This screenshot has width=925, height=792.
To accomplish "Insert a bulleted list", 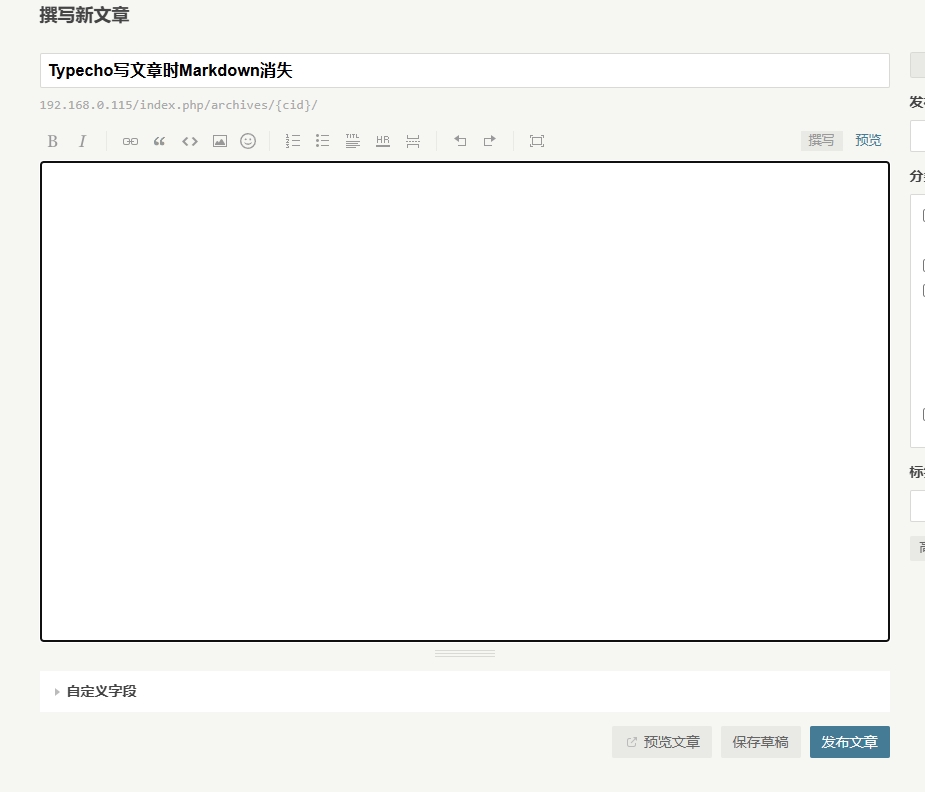I will click(x=323, y=140).
